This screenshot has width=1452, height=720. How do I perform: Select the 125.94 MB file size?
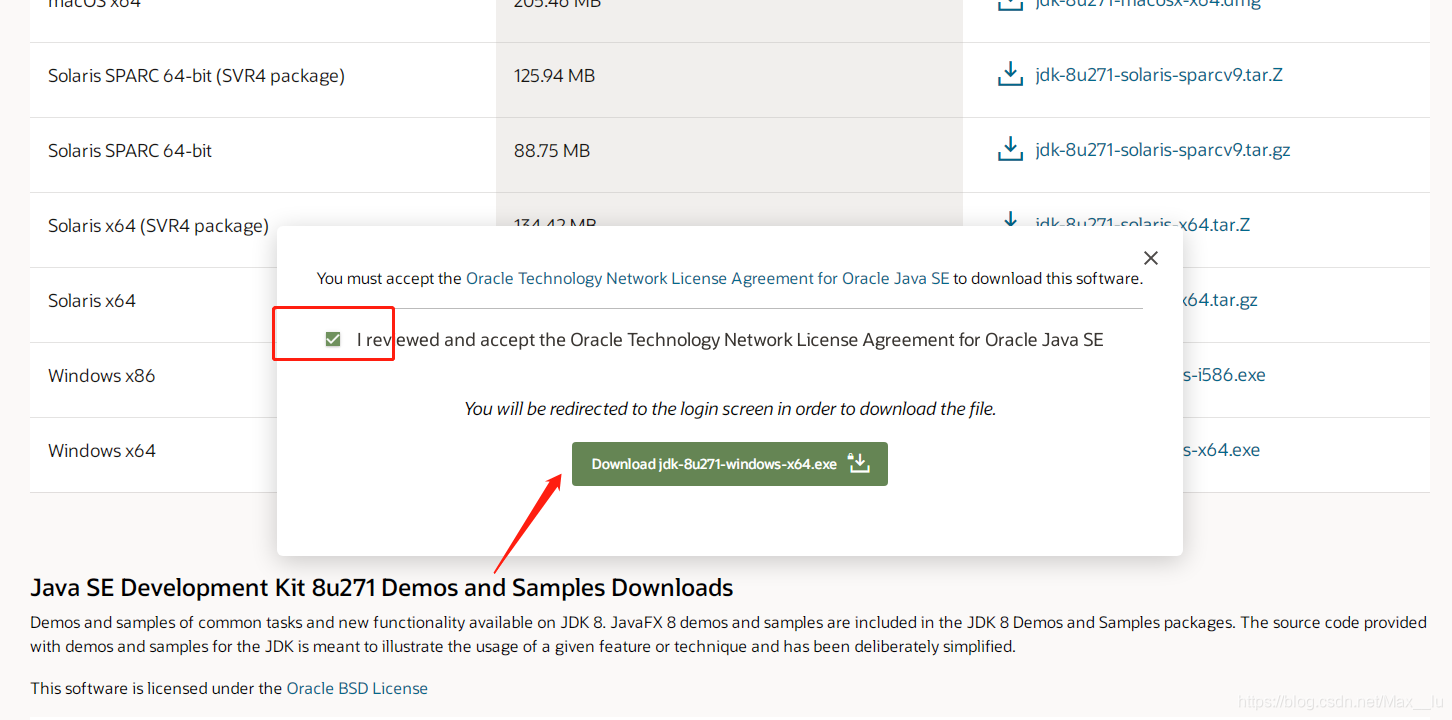click(x=554, y=75)
